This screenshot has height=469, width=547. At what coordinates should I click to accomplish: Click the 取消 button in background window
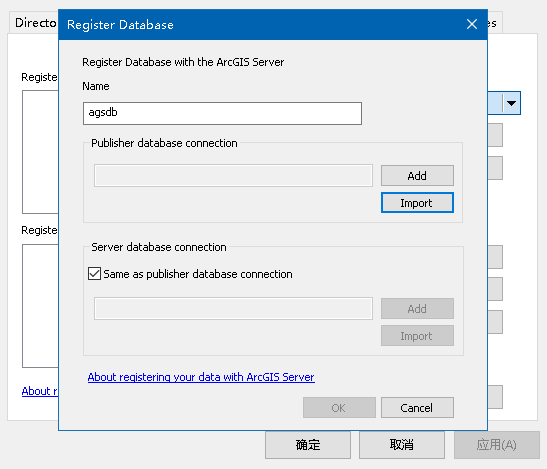402,445
